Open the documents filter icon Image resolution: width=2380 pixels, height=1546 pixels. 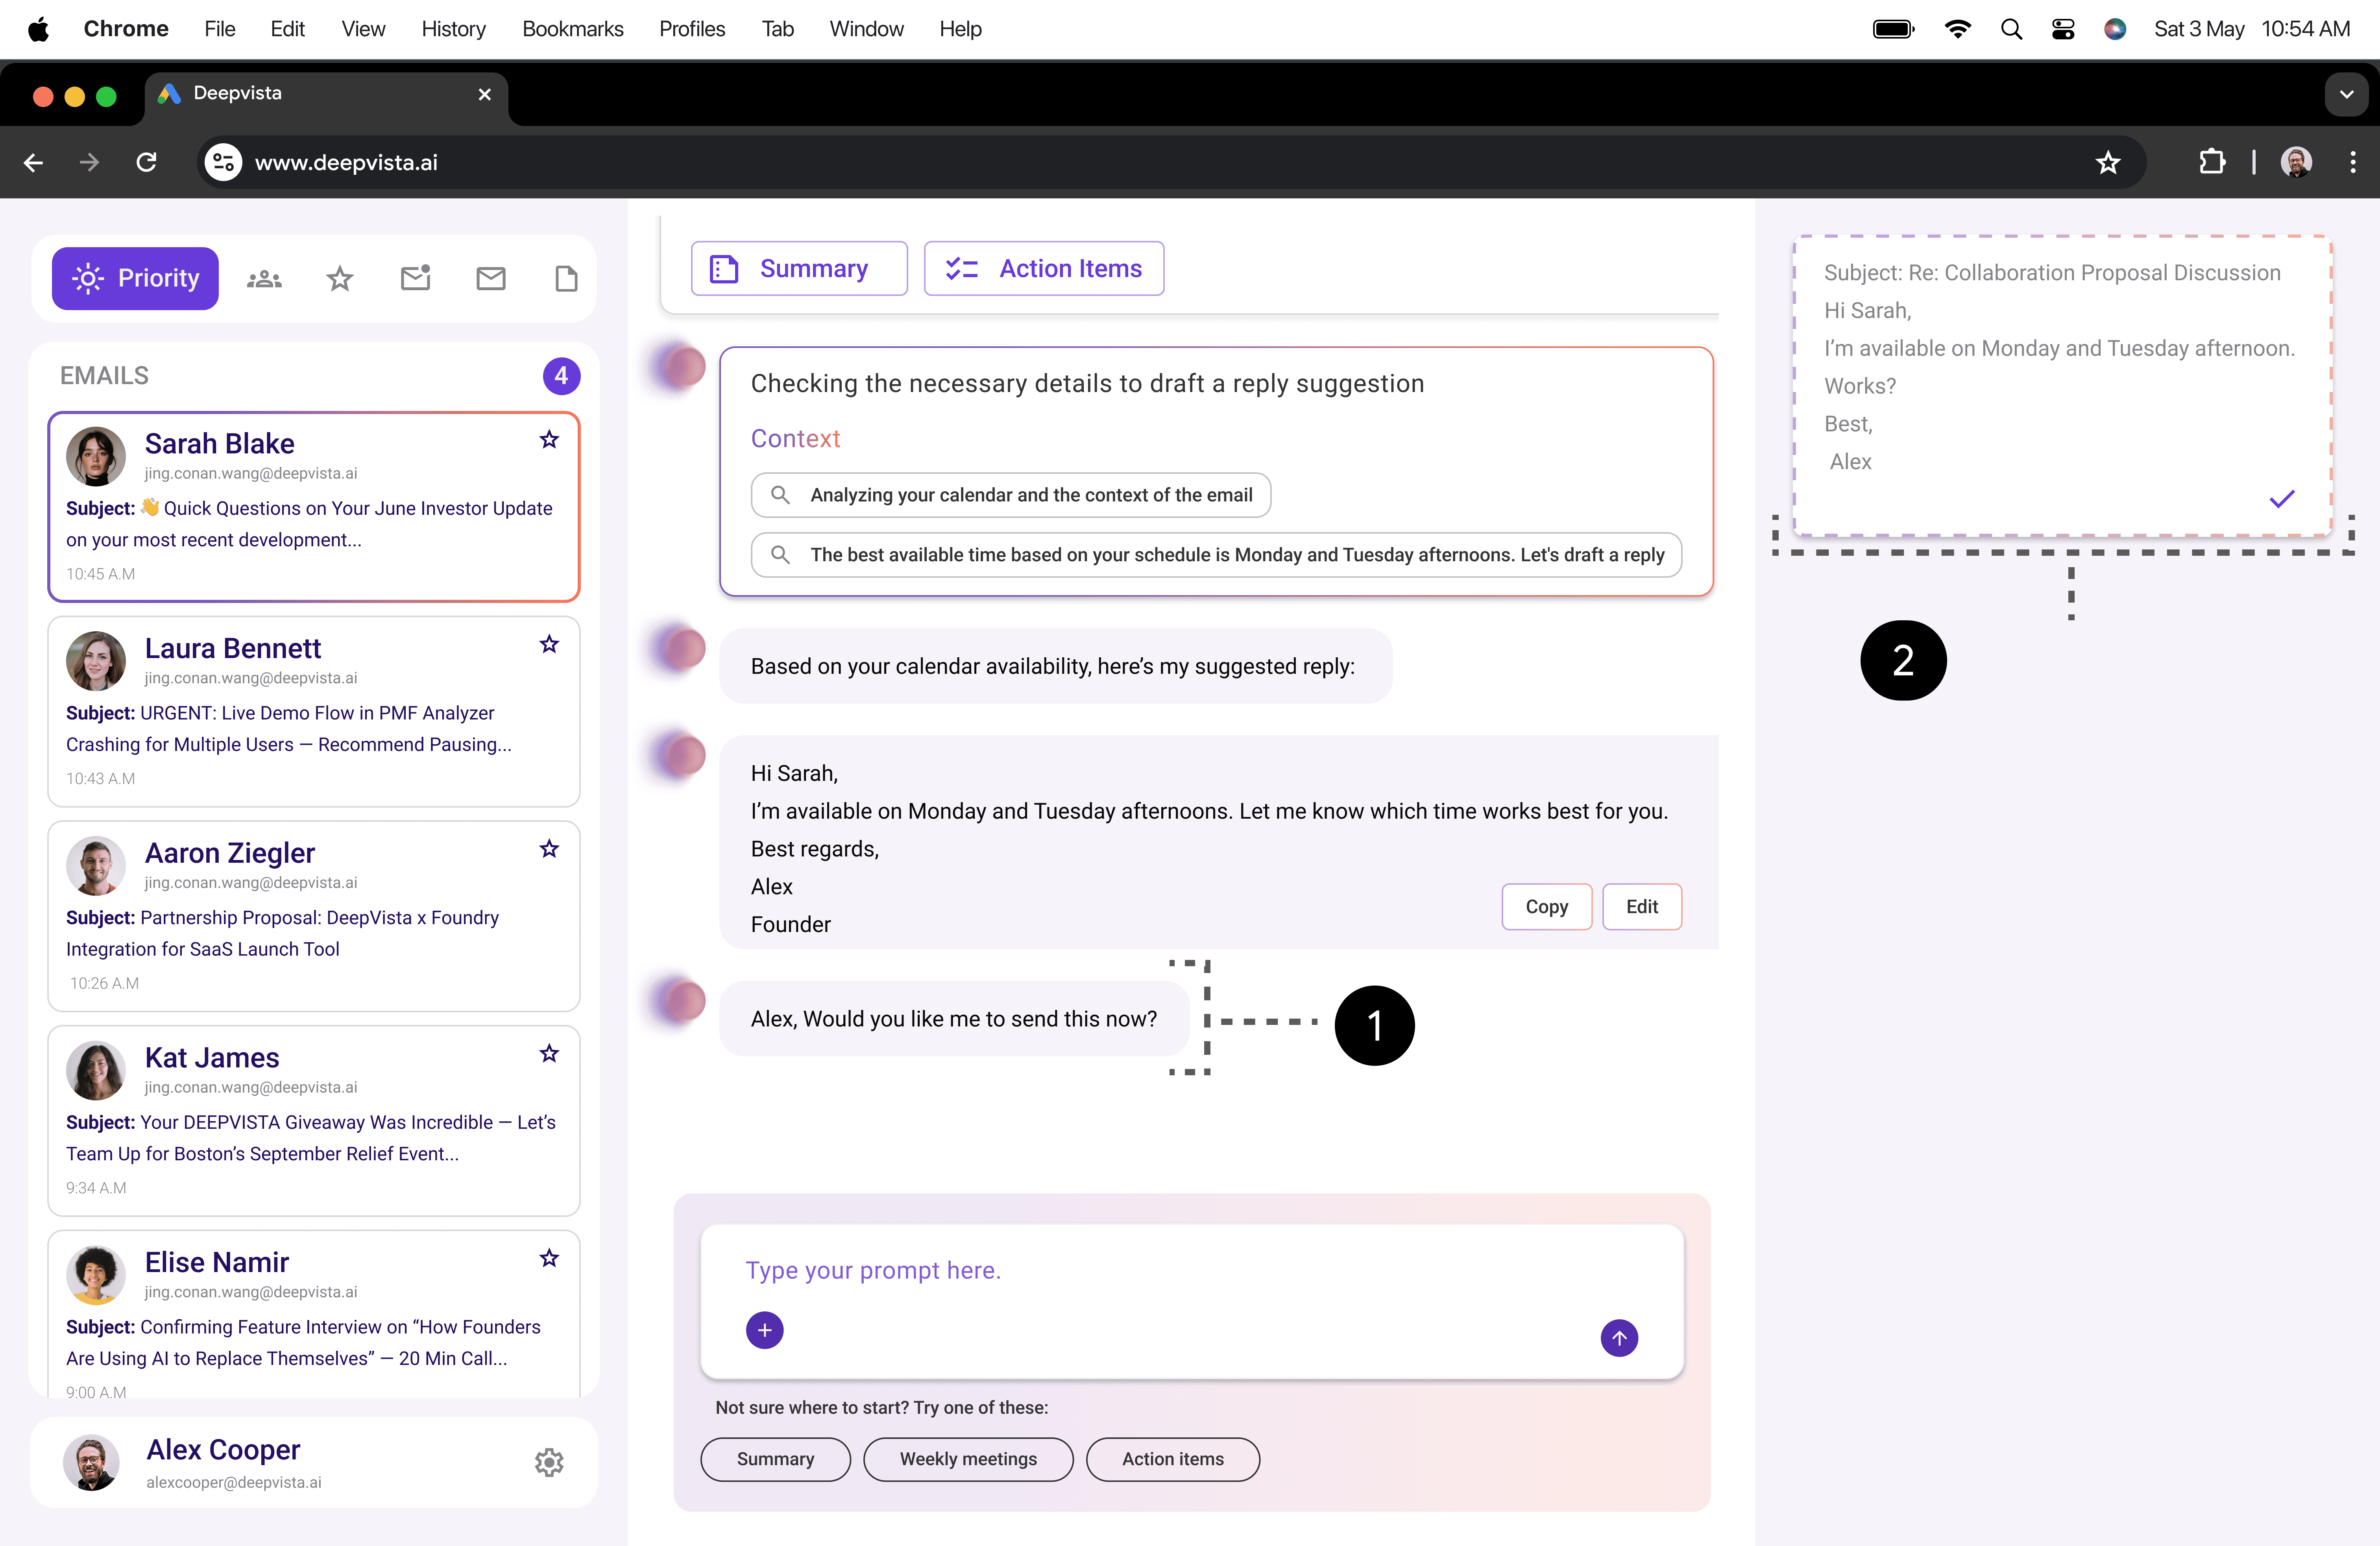(x=566, y=279)
